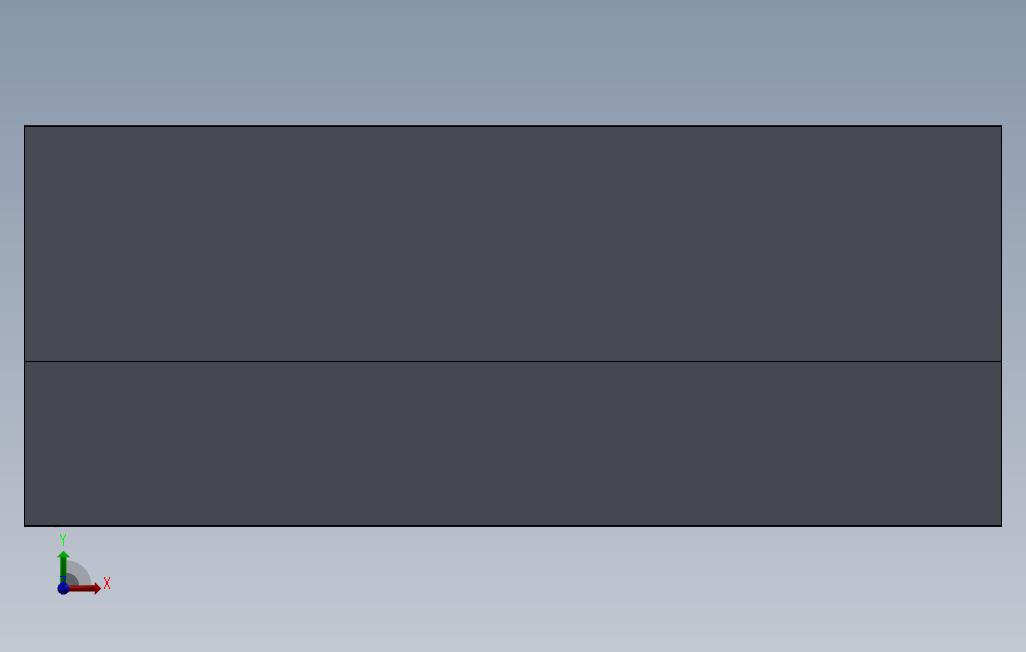Select the right vertical edge of the model

point(1001,325)
